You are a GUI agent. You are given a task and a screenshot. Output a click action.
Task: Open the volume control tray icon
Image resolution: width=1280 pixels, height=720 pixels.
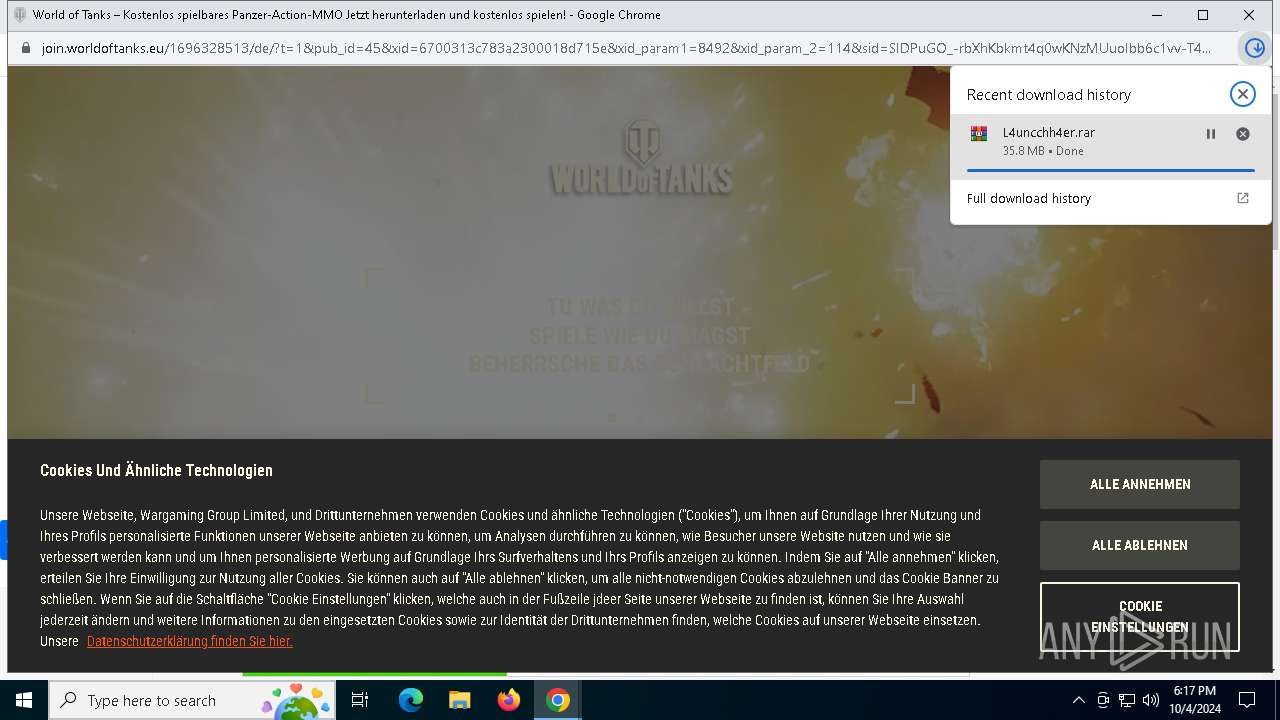tap(1151, 700)
